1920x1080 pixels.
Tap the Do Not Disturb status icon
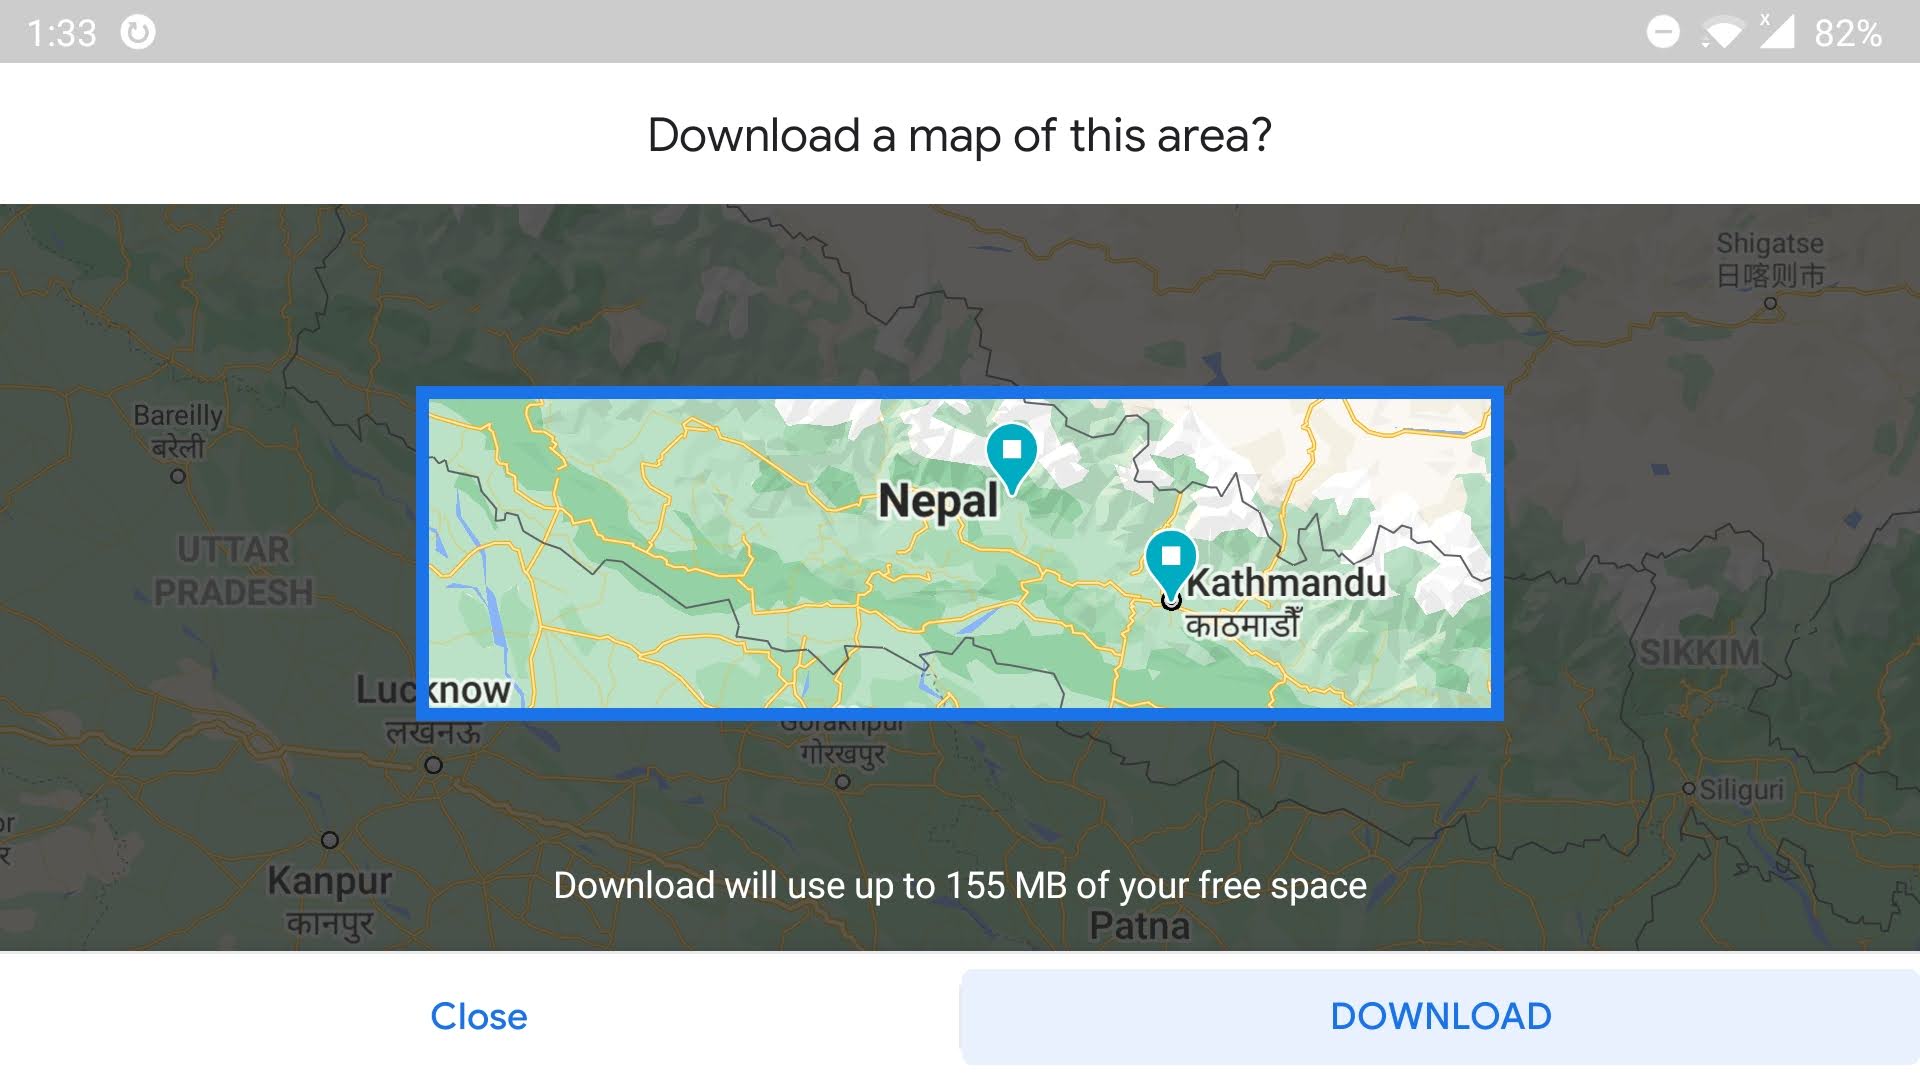click(x=1662, y=32)
